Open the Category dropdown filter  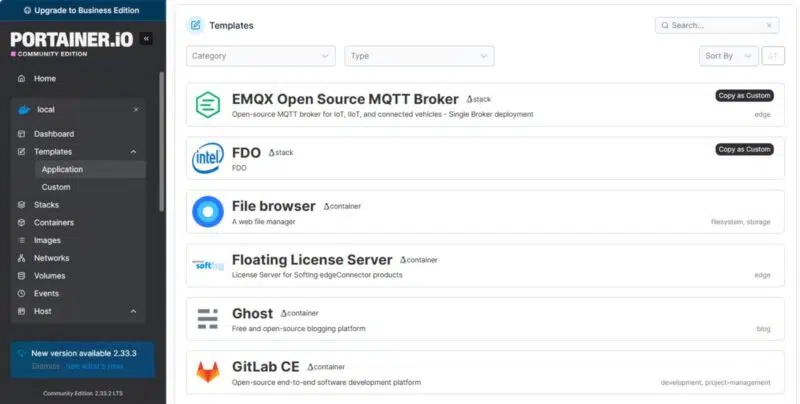click(260, 56)
